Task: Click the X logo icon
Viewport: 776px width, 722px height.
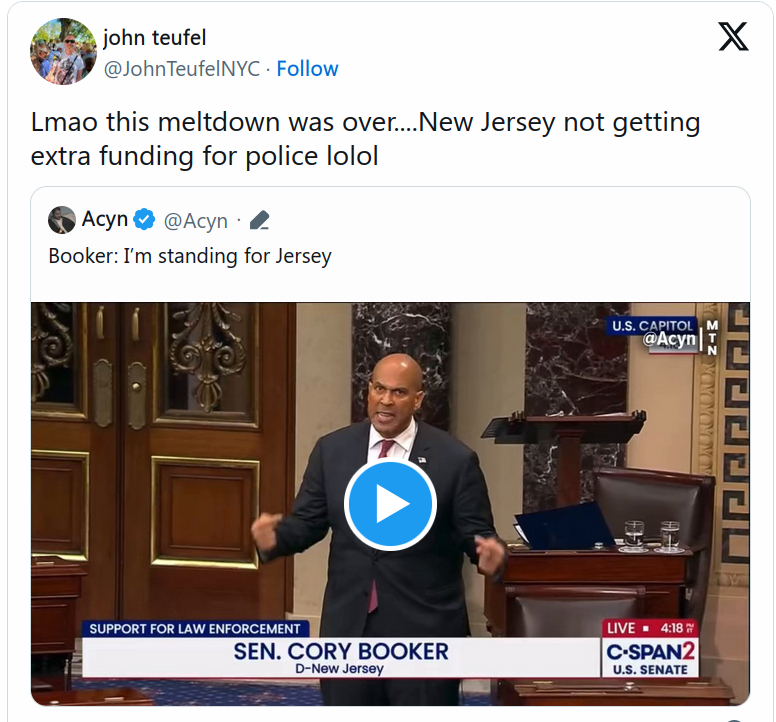Action: pyautogui.click(x=733, y=37)
